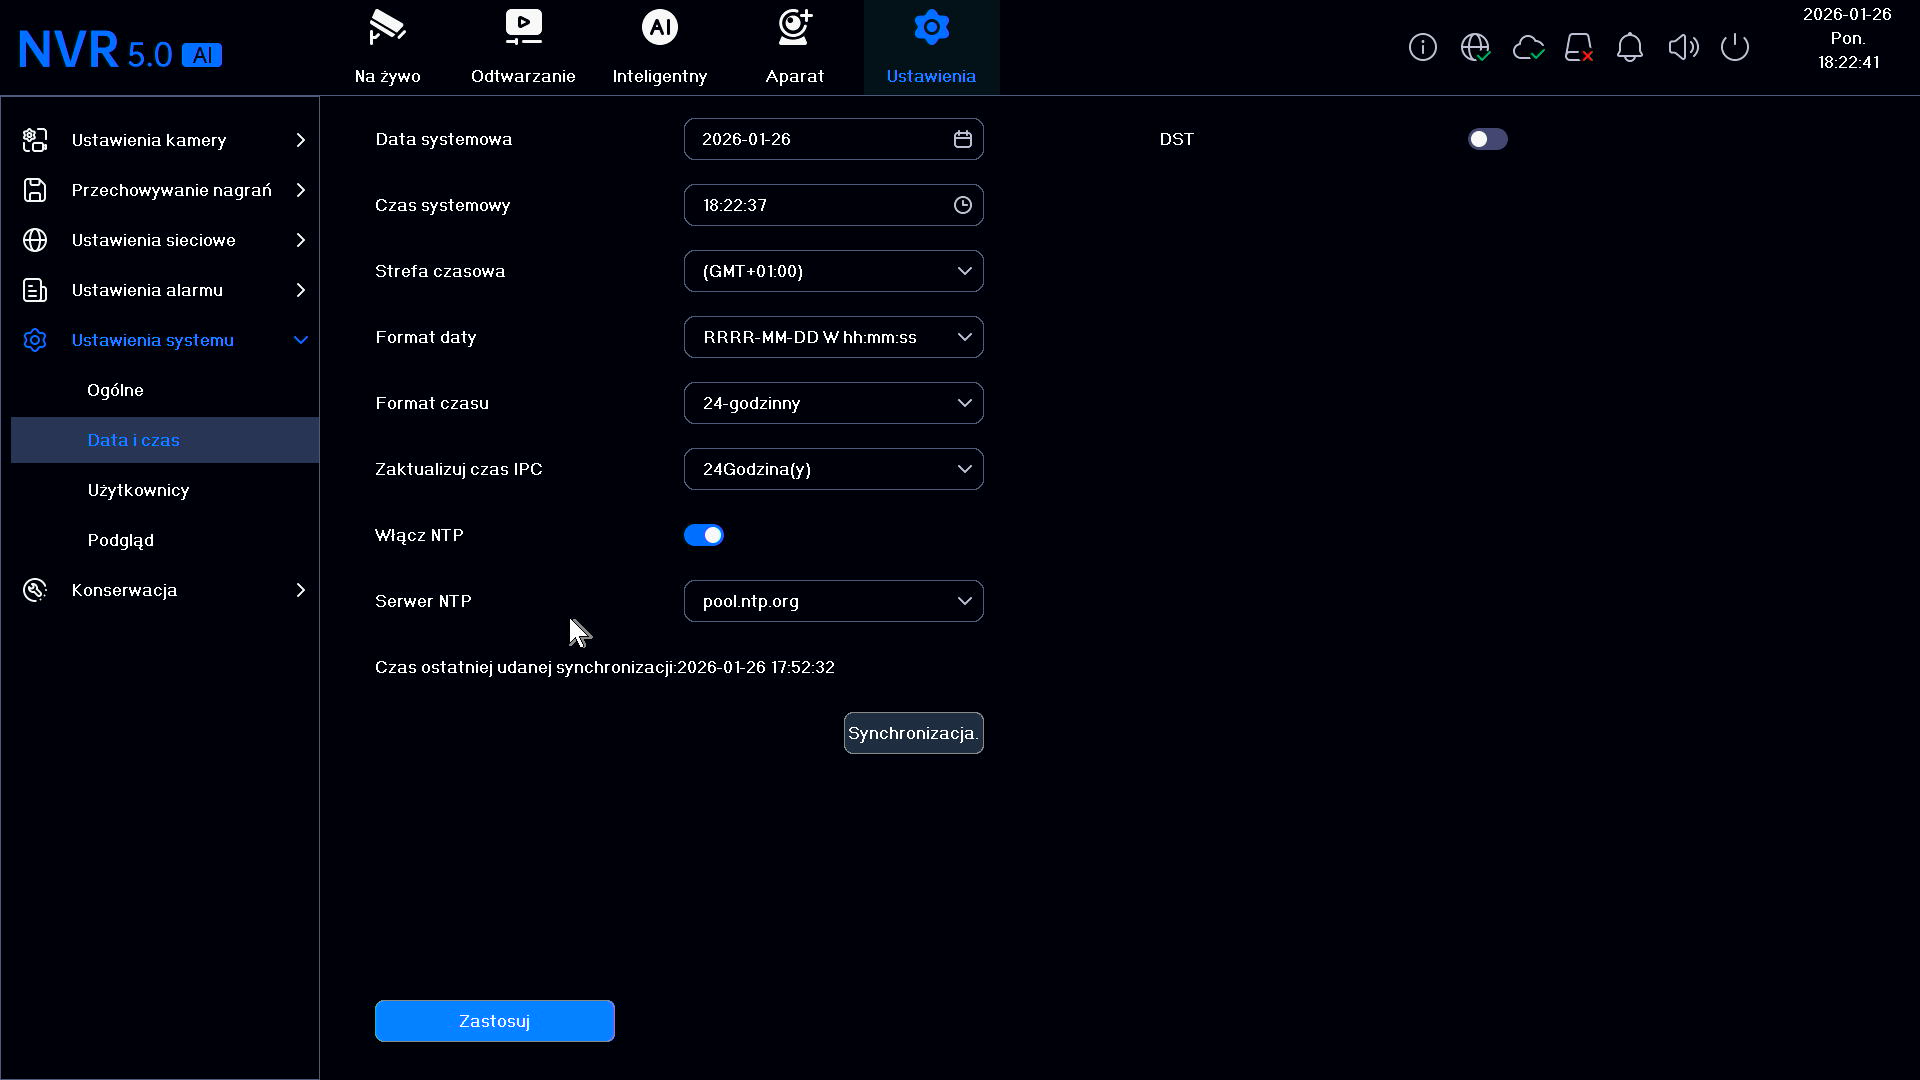Select Data i czas submenu item

(165, 440)
